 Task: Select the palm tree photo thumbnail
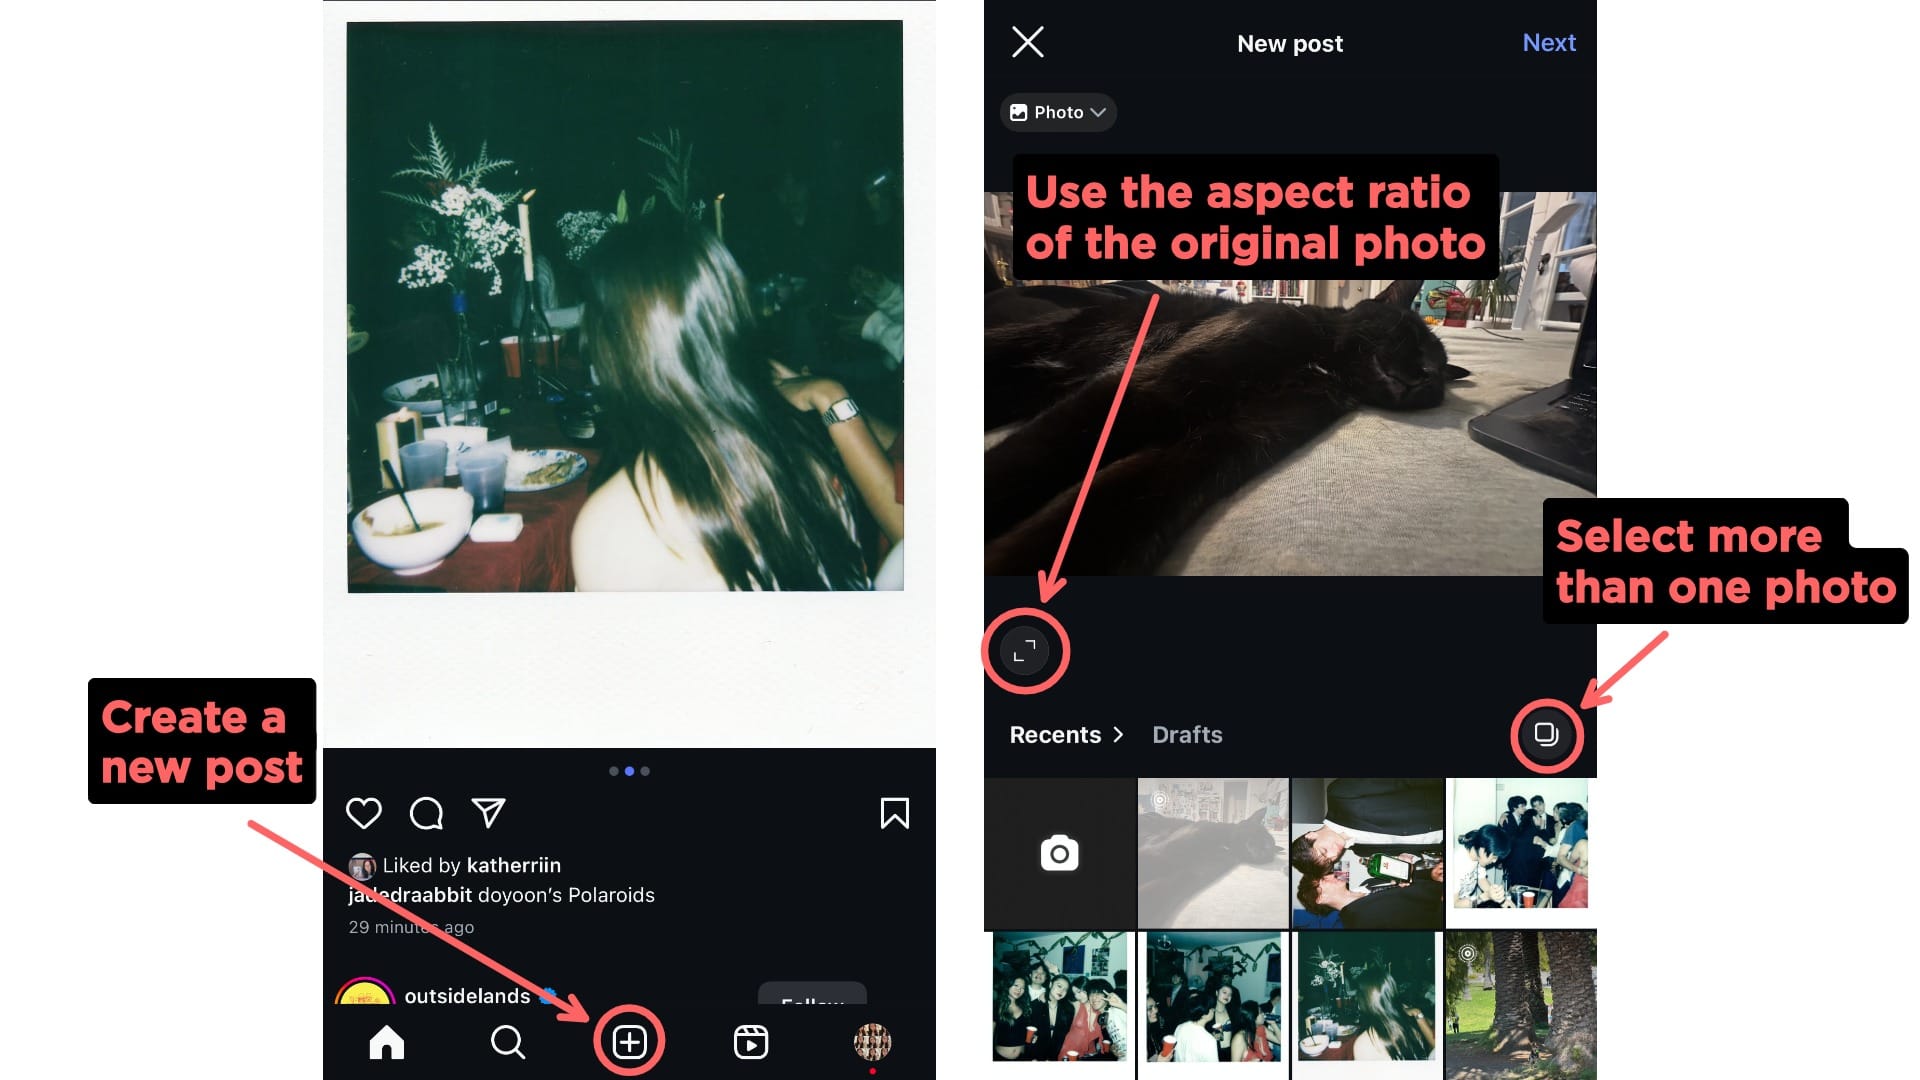coord(1521,1004)
